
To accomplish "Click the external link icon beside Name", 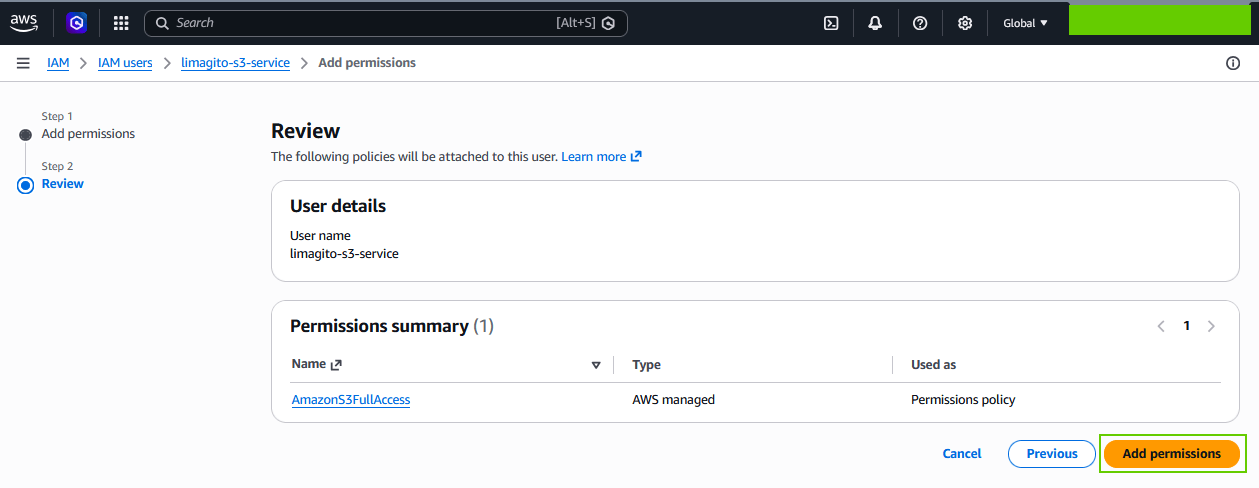I will pos(336,365).
